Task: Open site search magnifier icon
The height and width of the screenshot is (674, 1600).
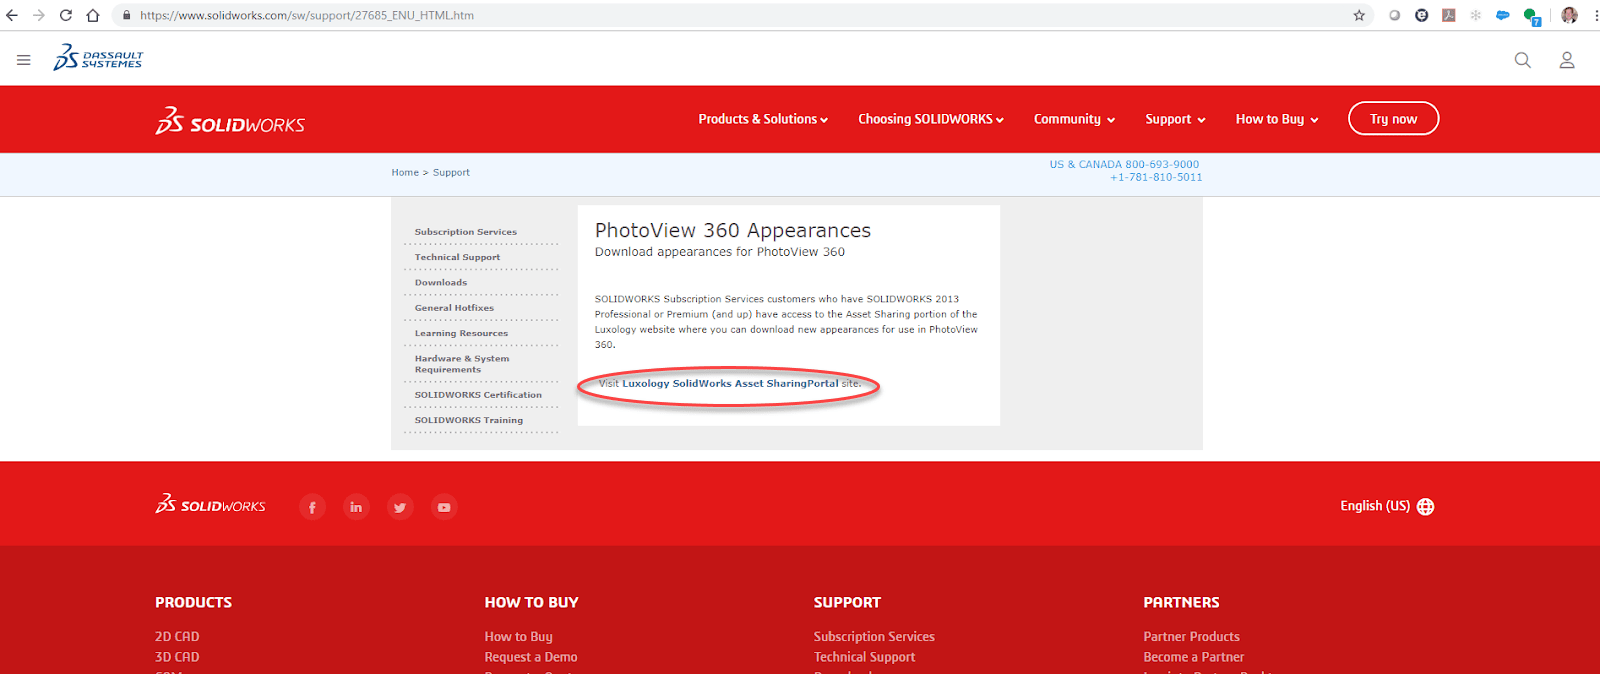Action: coord(1522,60)
